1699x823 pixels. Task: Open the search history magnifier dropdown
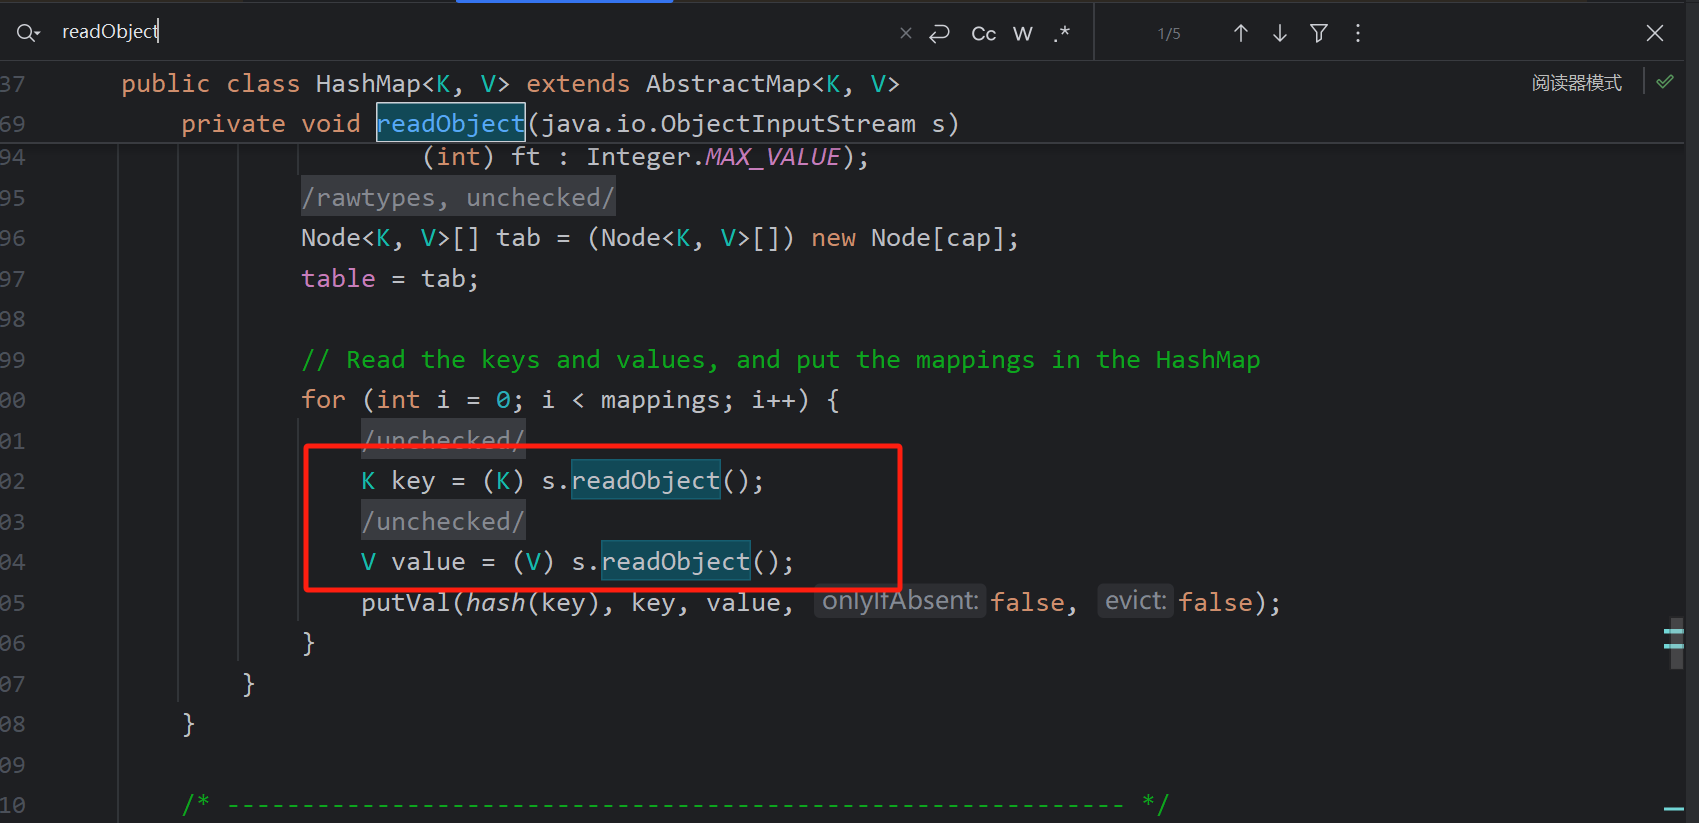click(28, 33)
